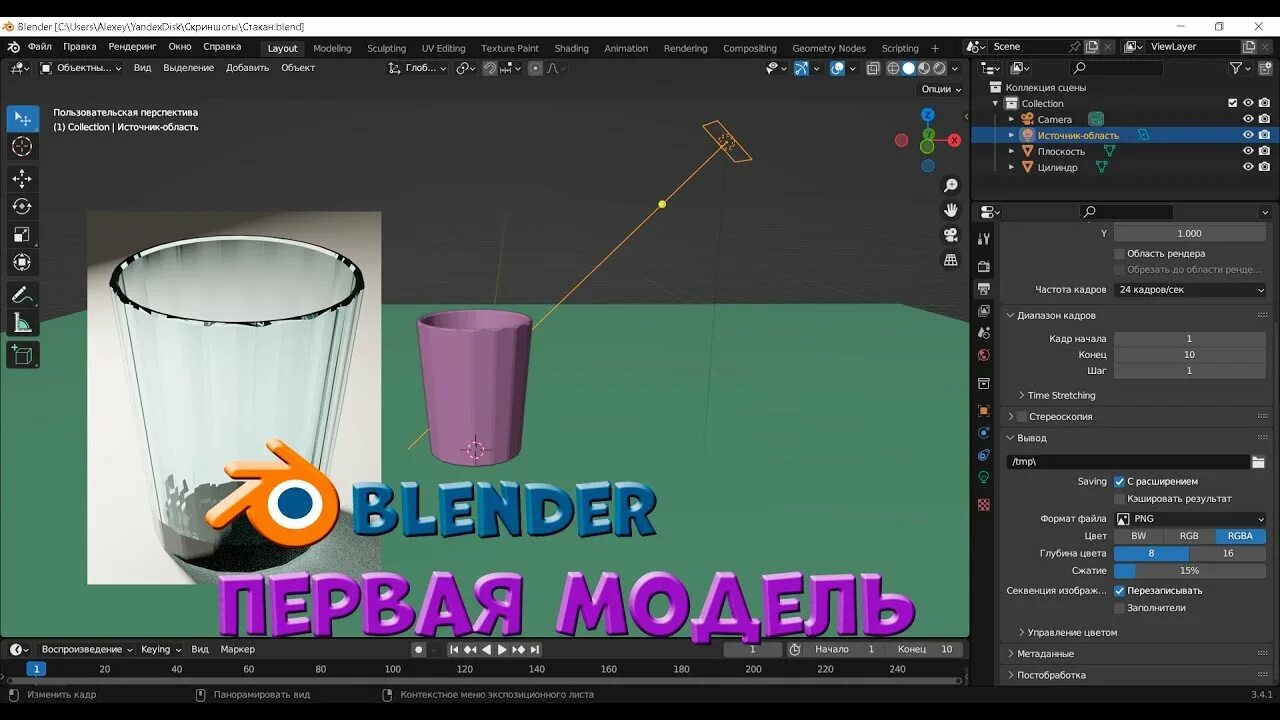
Task: Open Опции dropdown button
Action: 941,89
